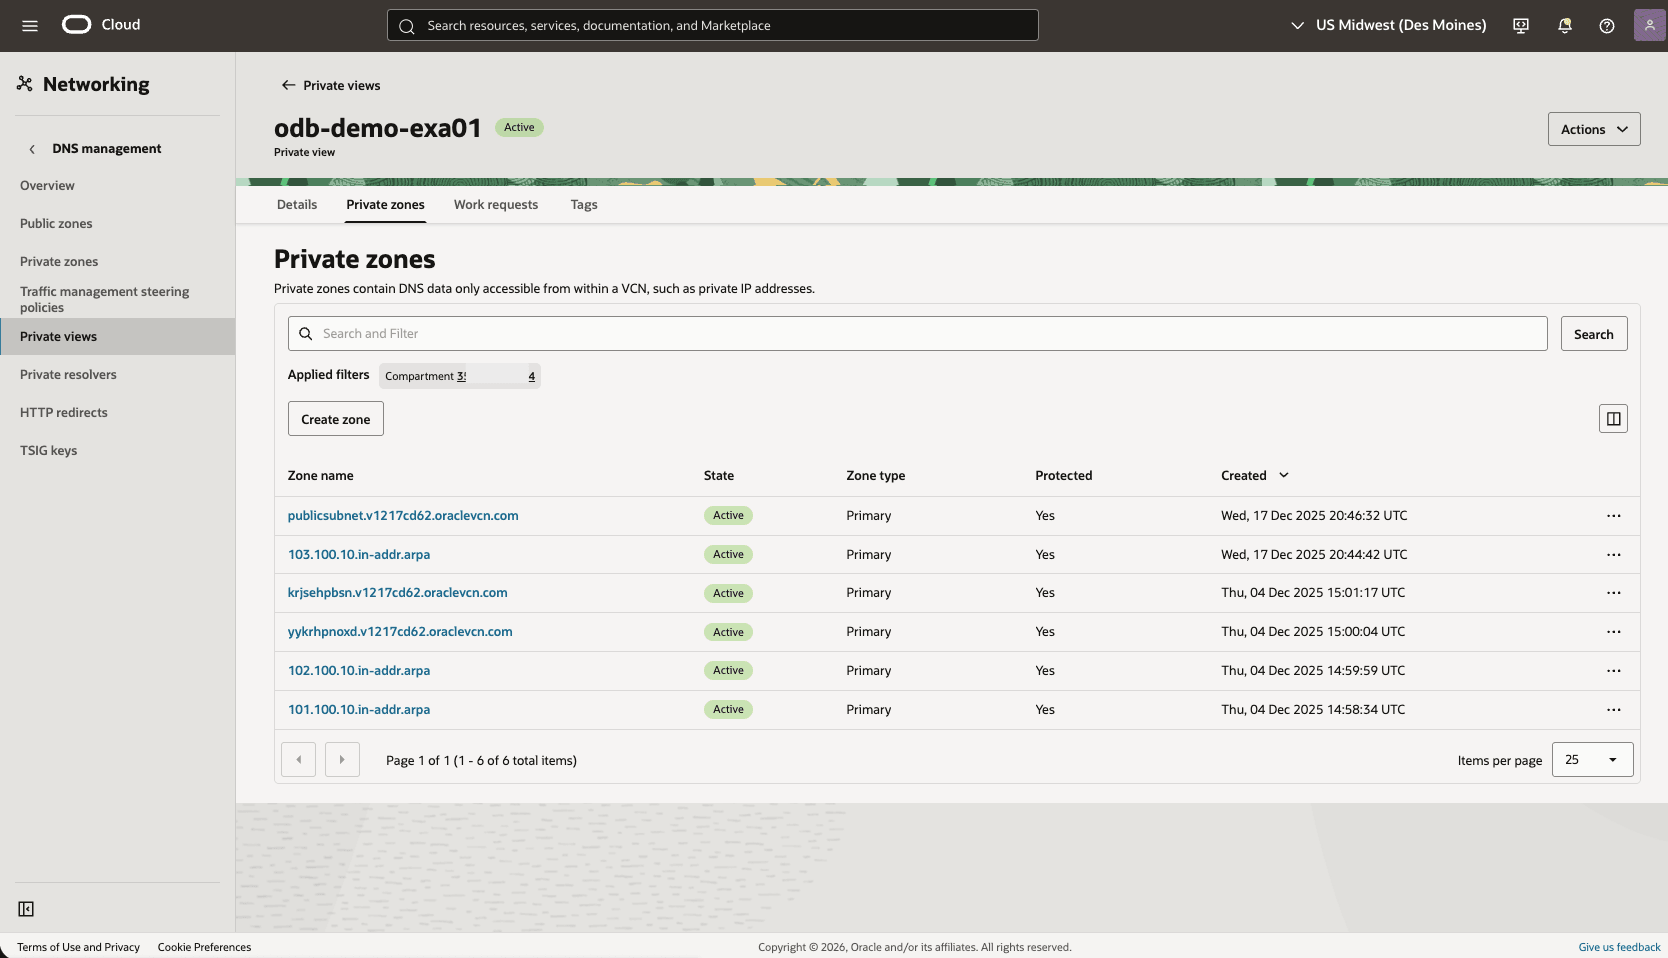Navigate back using the Private views arrow
The width and height of the screenshot is (1668, 958).
point(288,85)
